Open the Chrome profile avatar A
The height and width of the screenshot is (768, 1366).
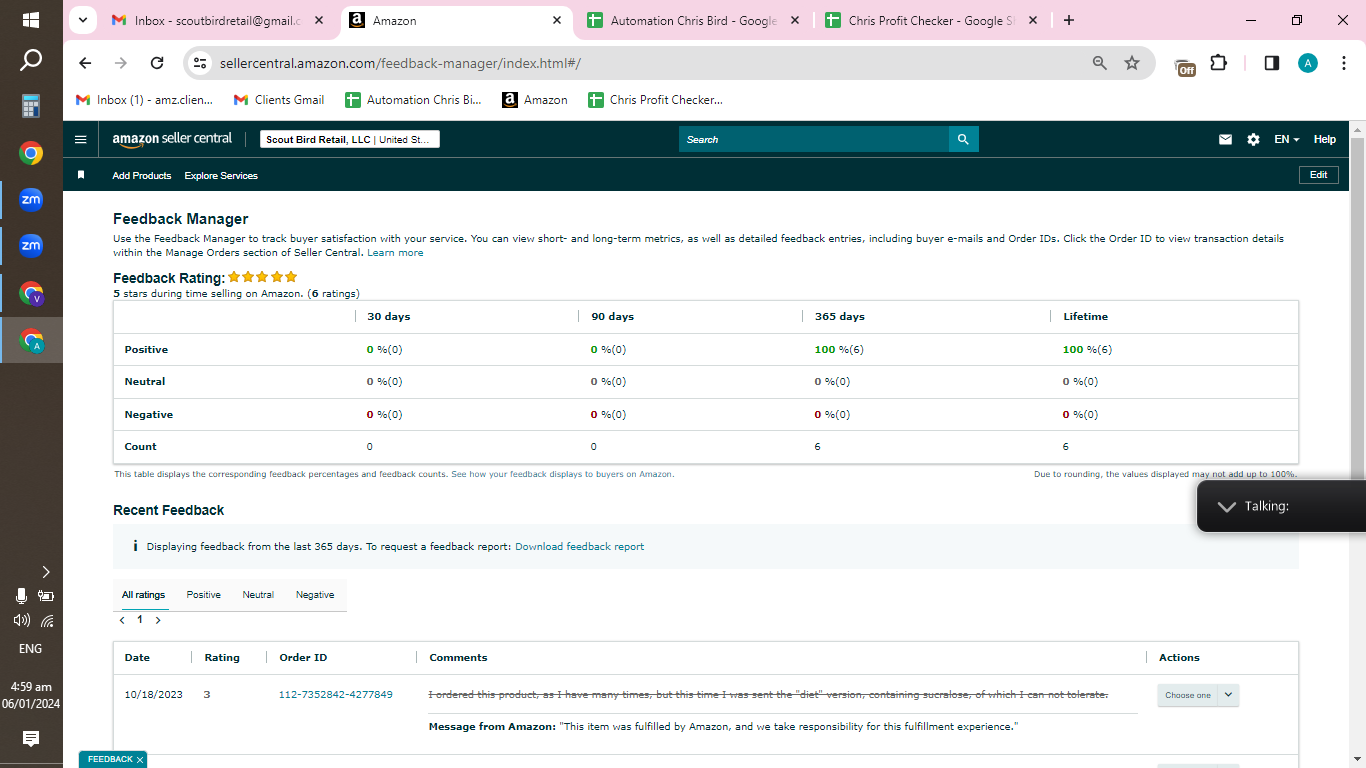point(1308,63)
